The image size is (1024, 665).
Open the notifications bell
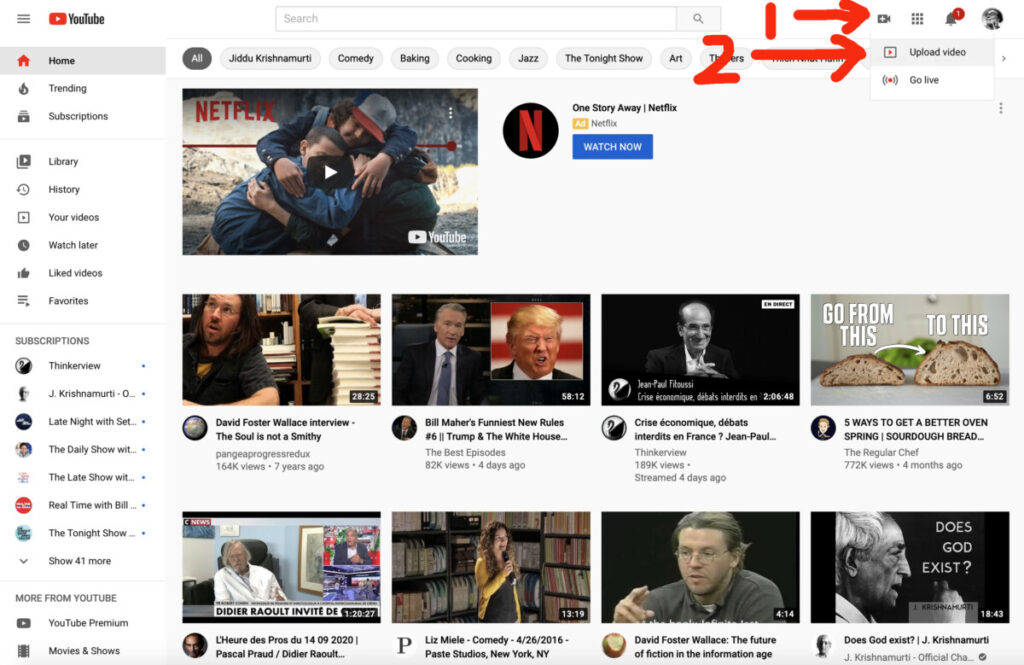click(951, 18)
